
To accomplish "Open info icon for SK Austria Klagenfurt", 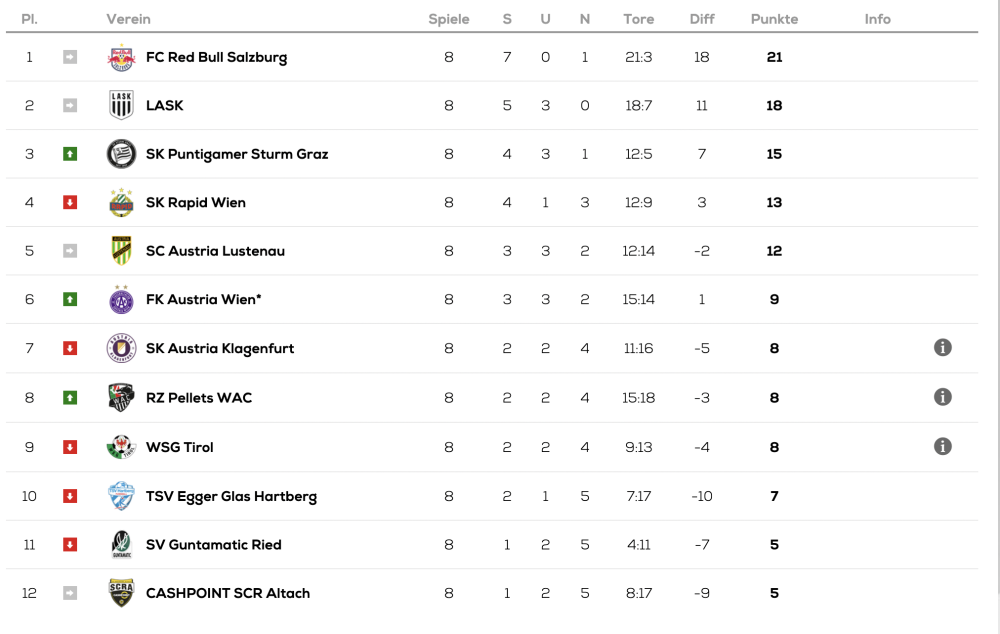I will [x=942, y=348].
